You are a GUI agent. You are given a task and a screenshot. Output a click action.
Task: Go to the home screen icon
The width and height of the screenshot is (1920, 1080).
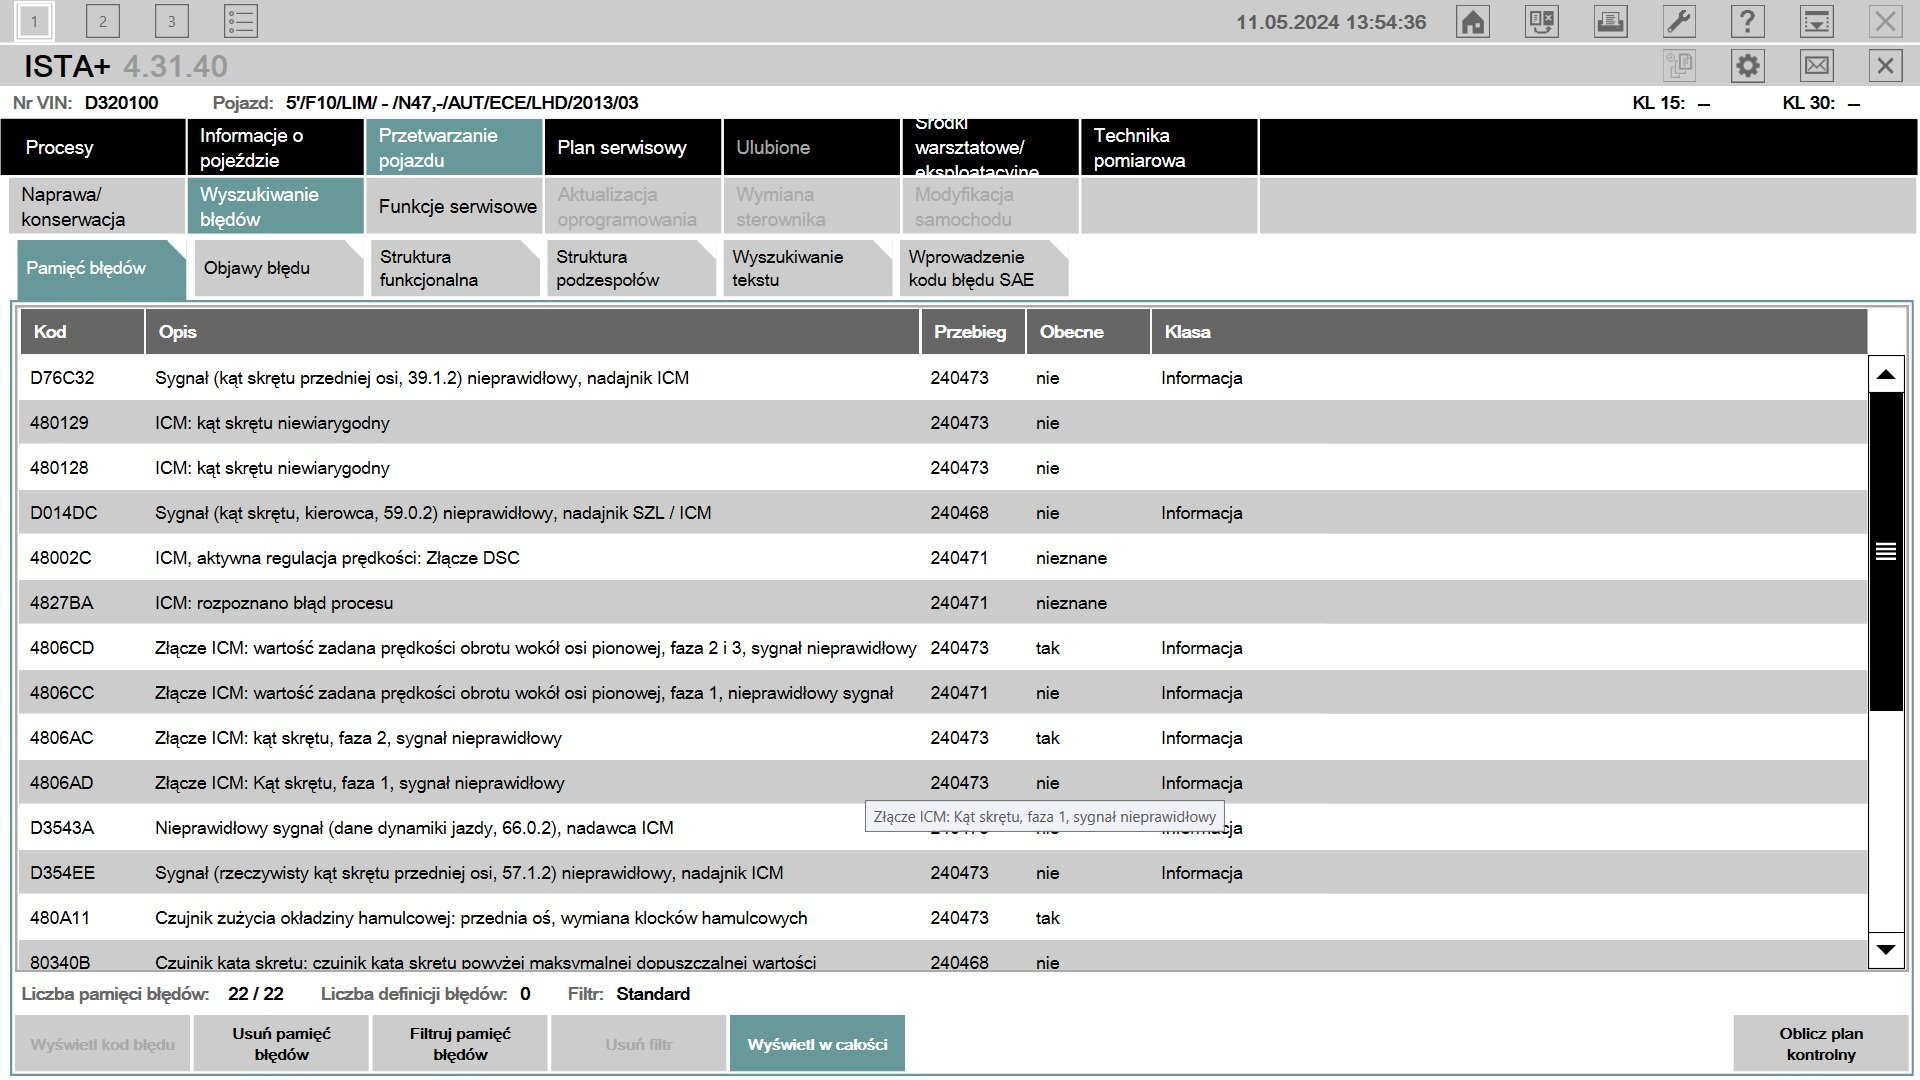tap(1473, 21)
